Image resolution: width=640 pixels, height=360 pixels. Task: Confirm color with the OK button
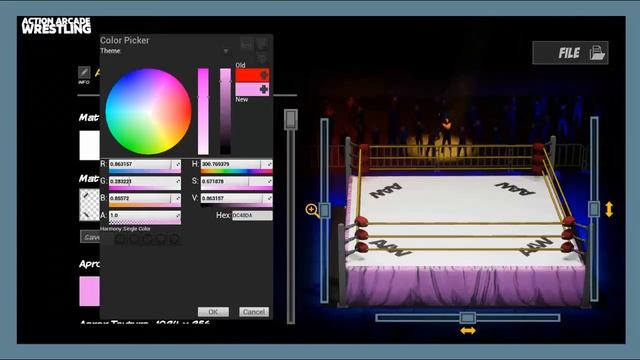[213, 312]
